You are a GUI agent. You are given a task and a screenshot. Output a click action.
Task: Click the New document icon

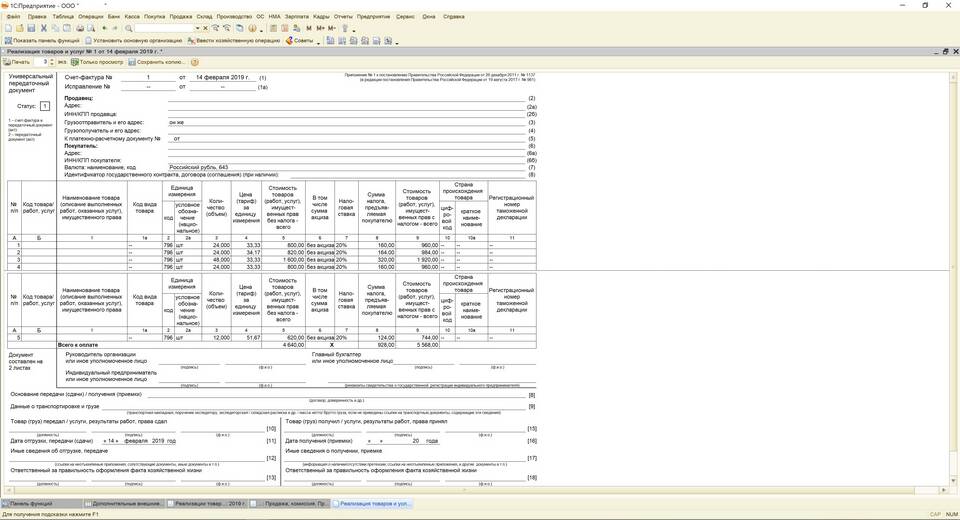click(8, 28)
